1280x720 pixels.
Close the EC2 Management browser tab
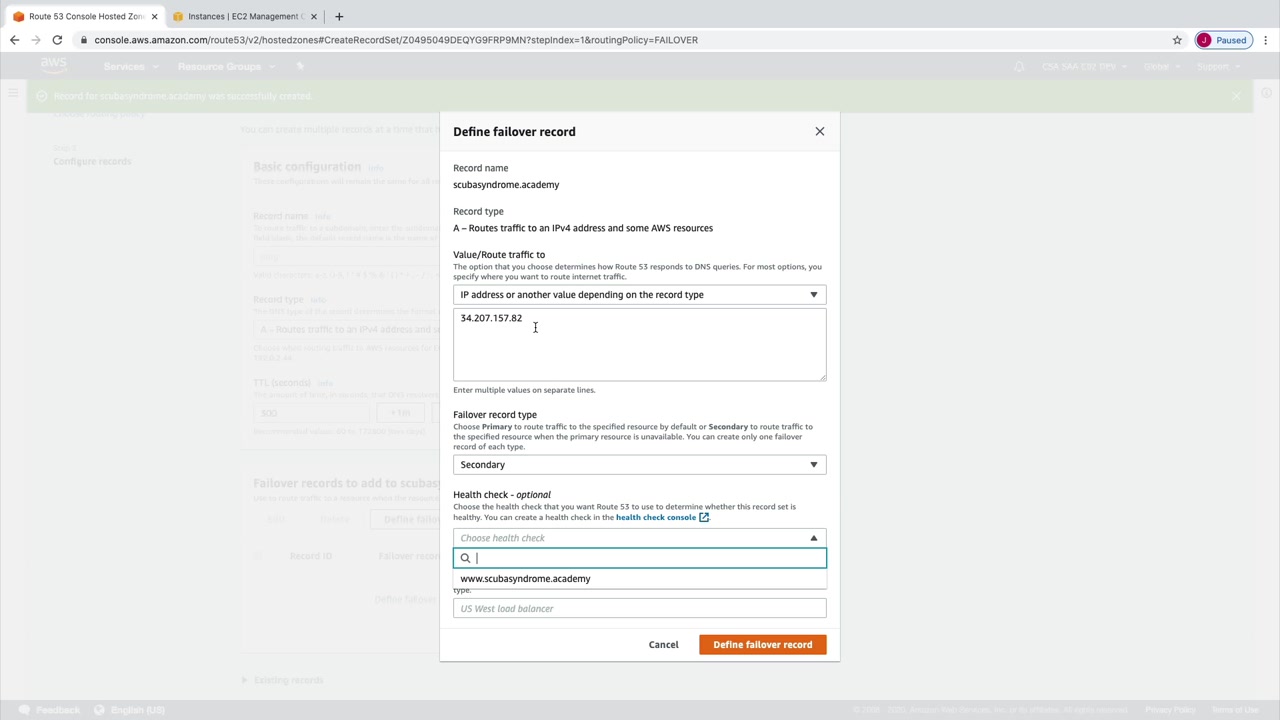pos(314,16)
